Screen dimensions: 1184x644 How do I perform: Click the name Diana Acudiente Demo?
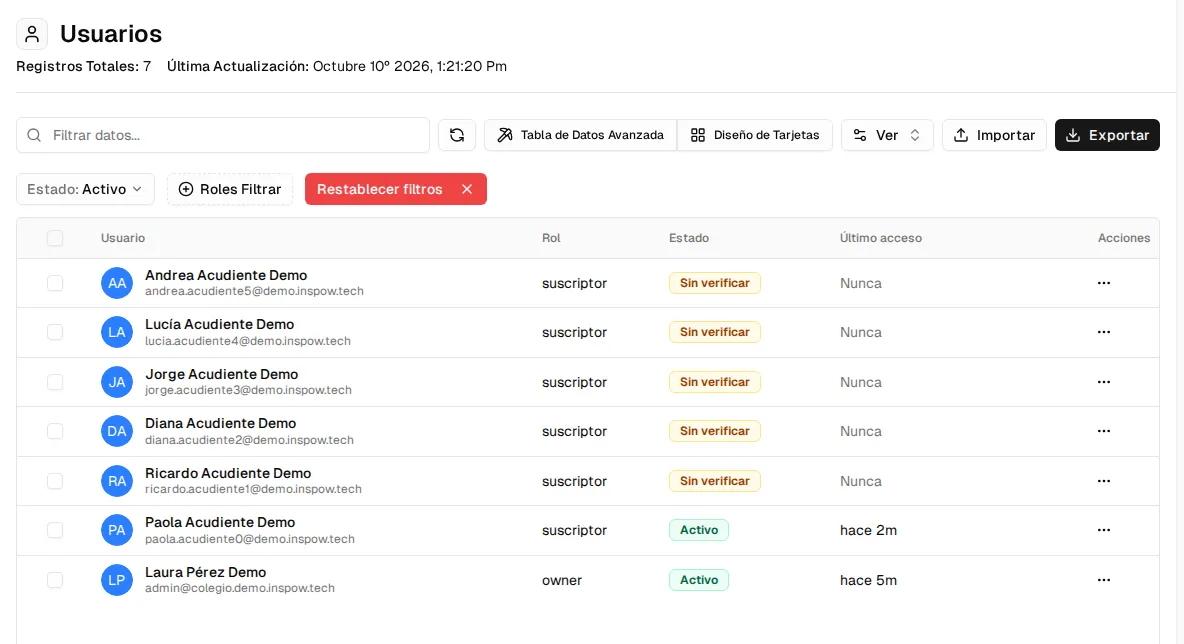click(x=220, y=424)
